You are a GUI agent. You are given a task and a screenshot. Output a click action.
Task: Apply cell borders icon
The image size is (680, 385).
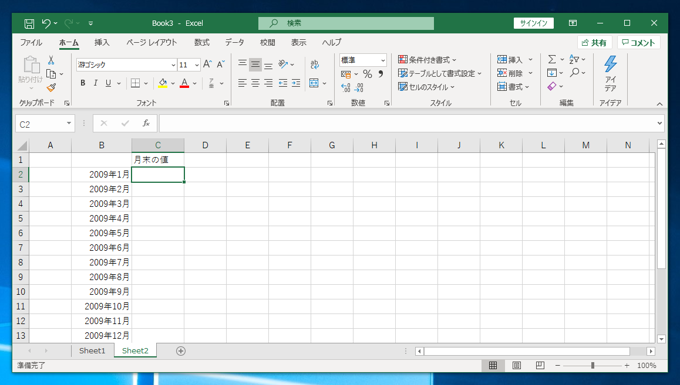135,83
